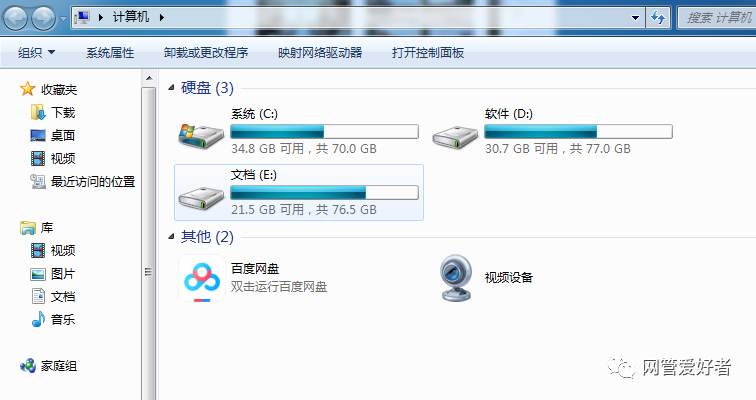This screenshot has height=400, width=756.
Task: Open the Baidu Netdisk (百度网盘) icon
Action: pos(202,278)
